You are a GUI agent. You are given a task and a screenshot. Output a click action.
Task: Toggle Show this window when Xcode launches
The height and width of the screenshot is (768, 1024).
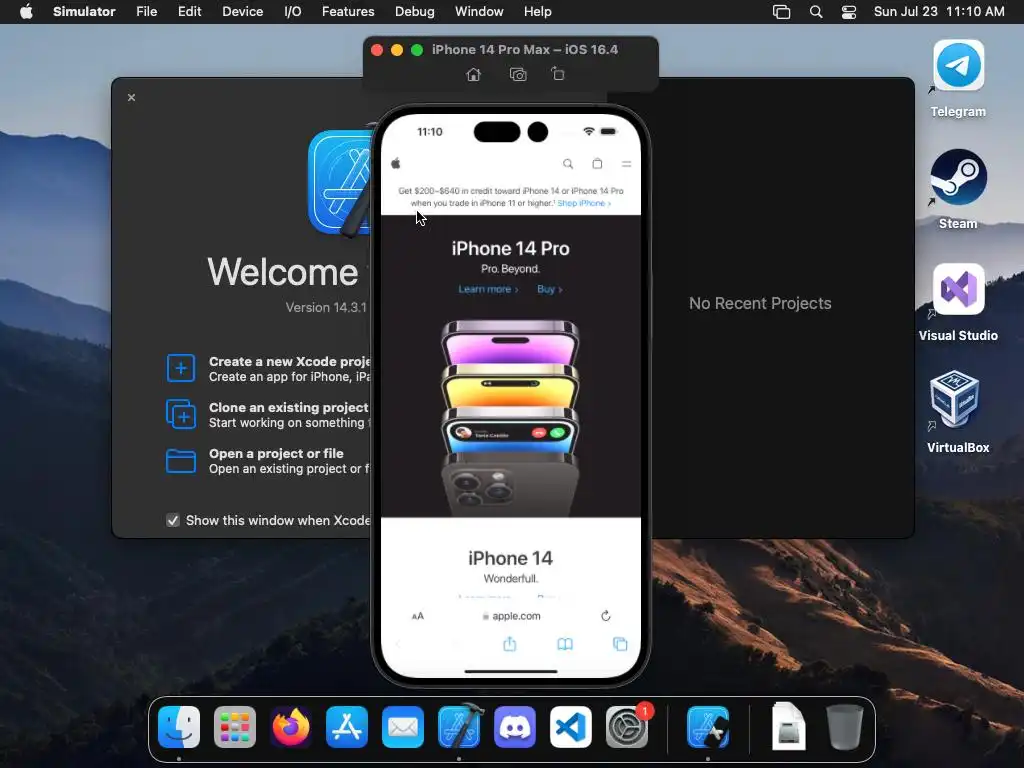click(x=173, y=520)
